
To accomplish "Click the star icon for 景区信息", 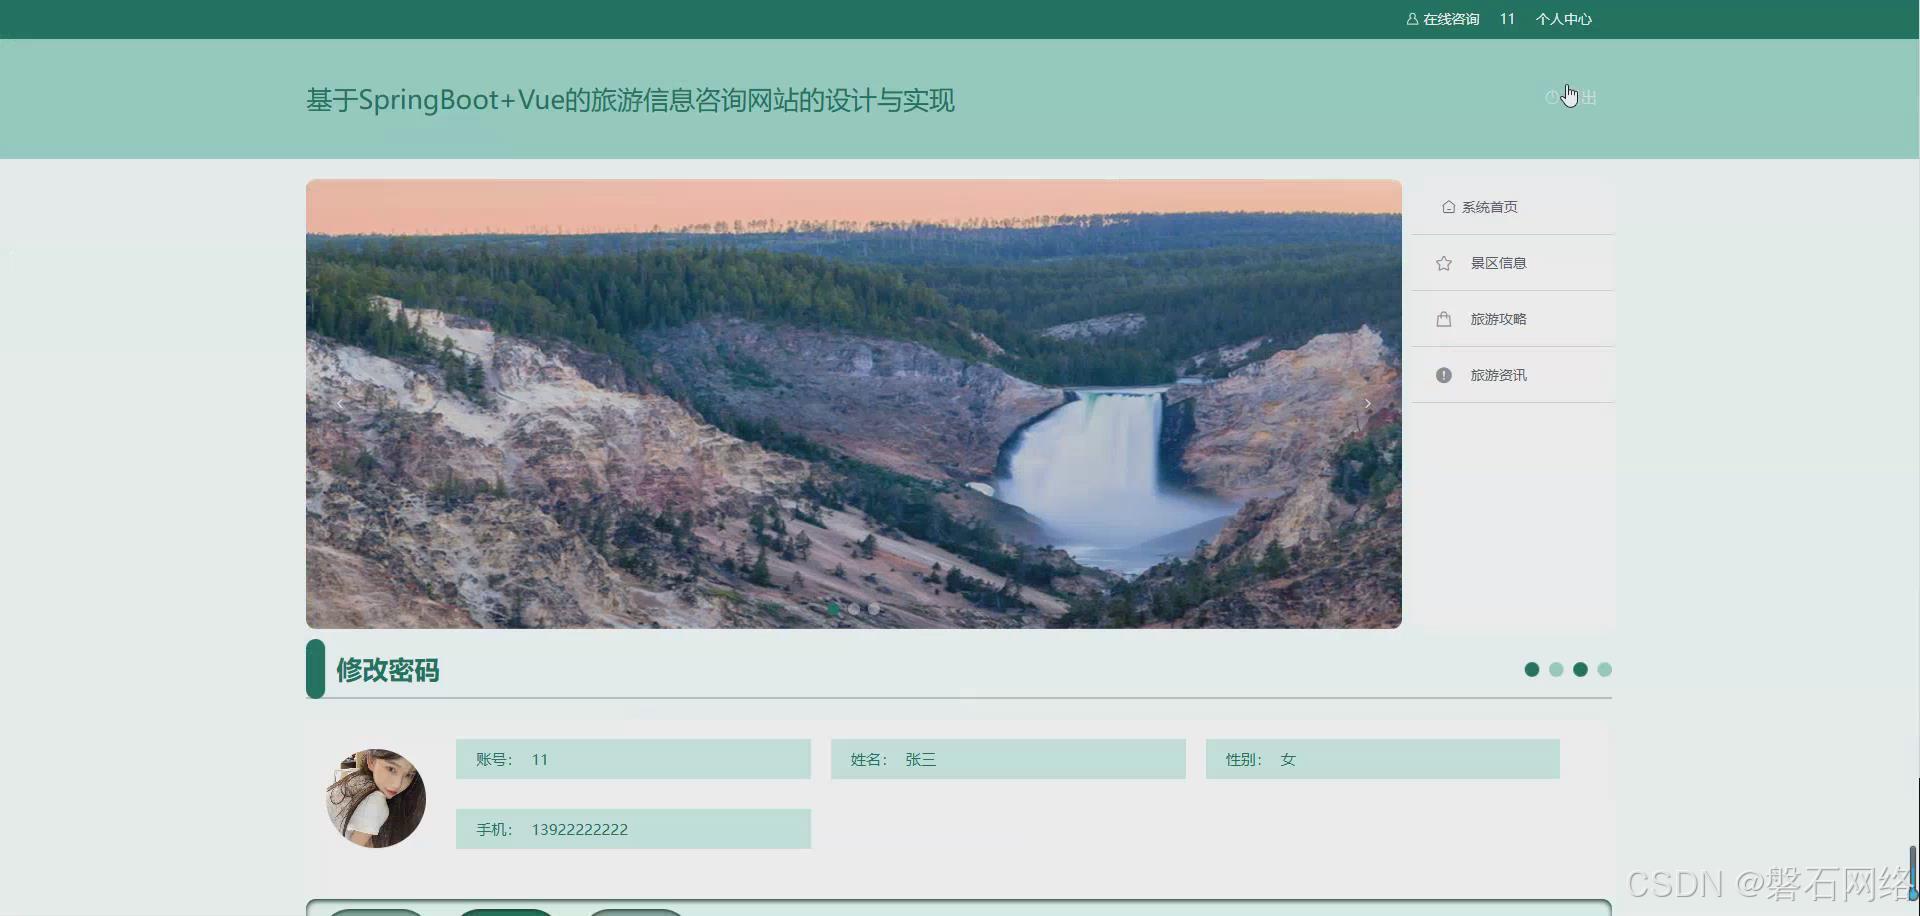I will pos(1443,262).
